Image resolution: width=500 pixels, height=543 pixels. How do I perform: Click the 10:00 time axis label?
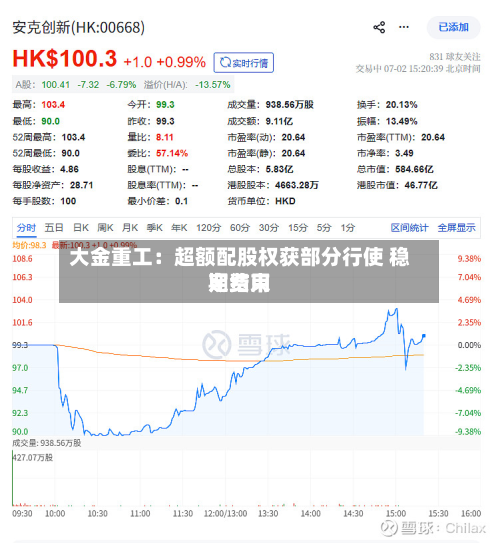(x=55, y=513)
